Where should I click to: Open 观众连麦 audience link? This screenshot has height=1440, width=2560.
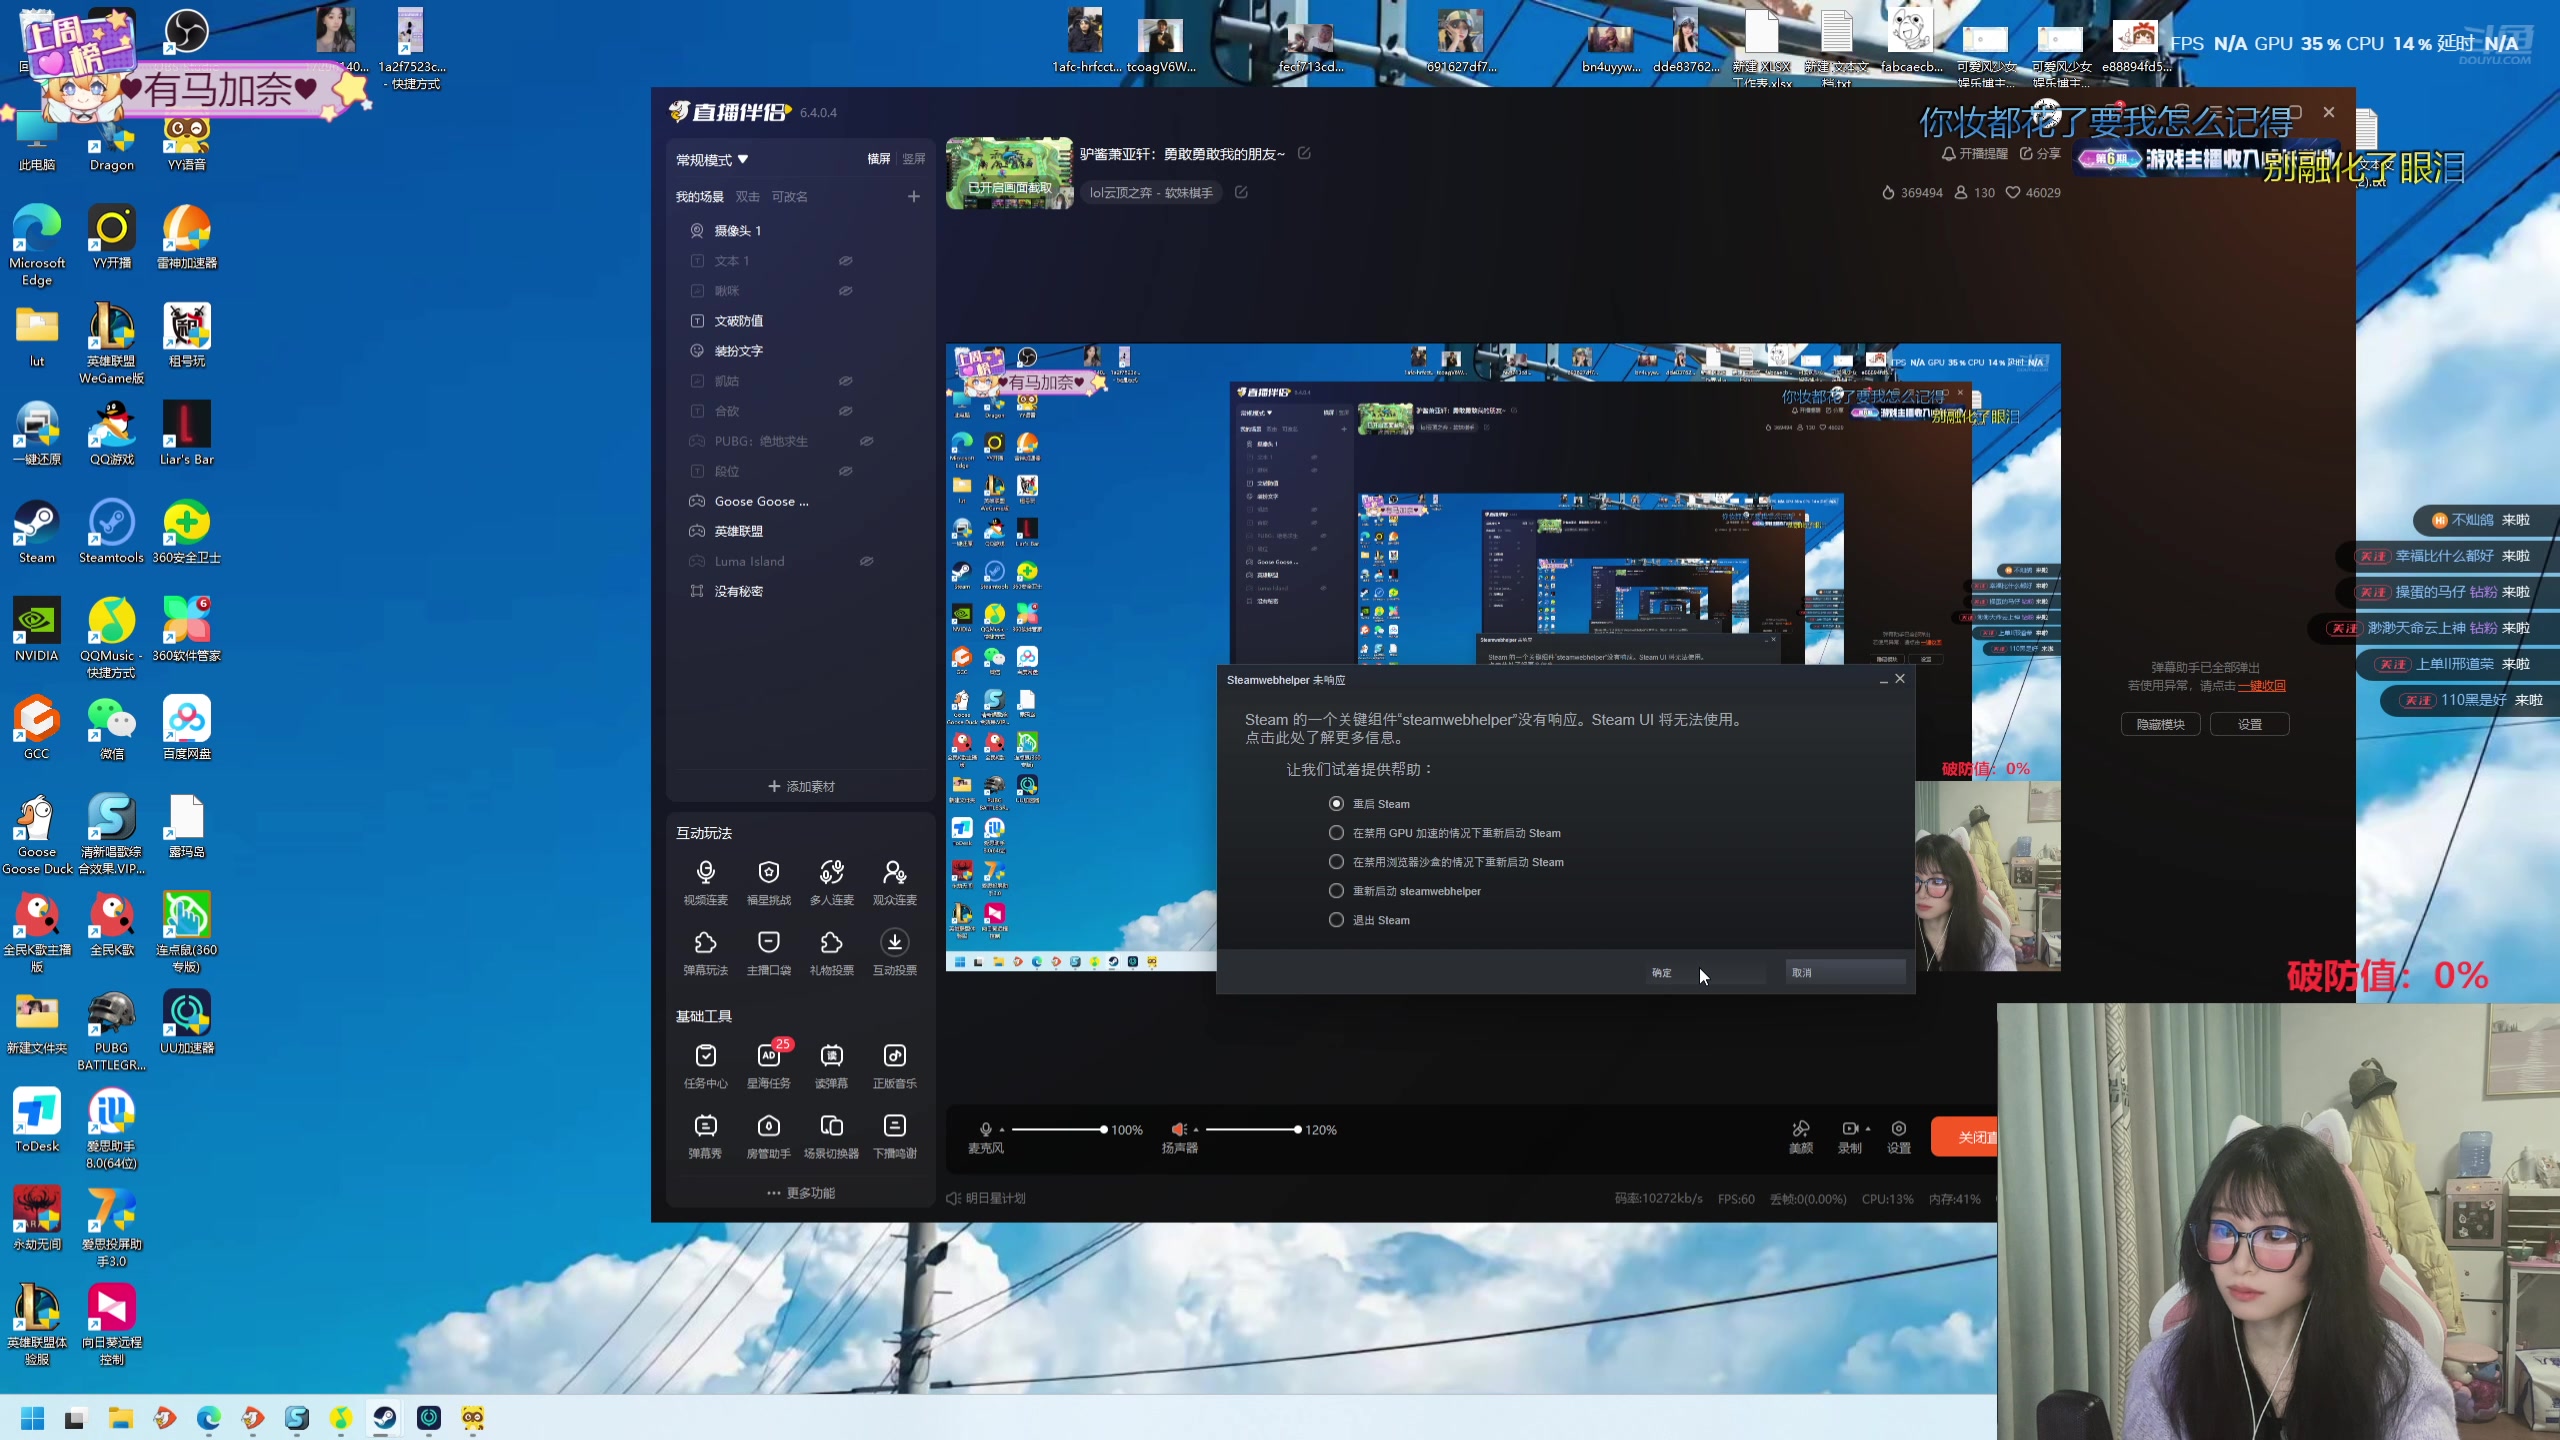(894, 882)
